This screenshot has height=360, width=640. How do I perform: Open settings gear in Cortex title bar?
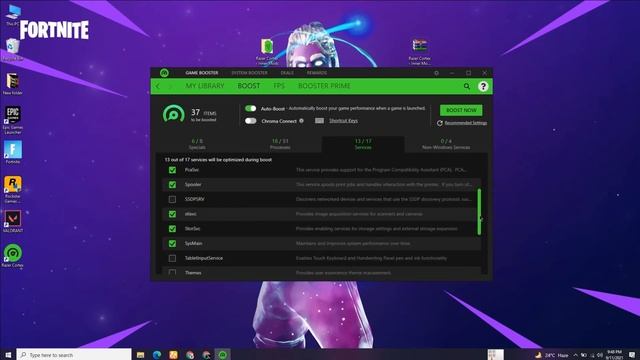[x=436, y=73]
